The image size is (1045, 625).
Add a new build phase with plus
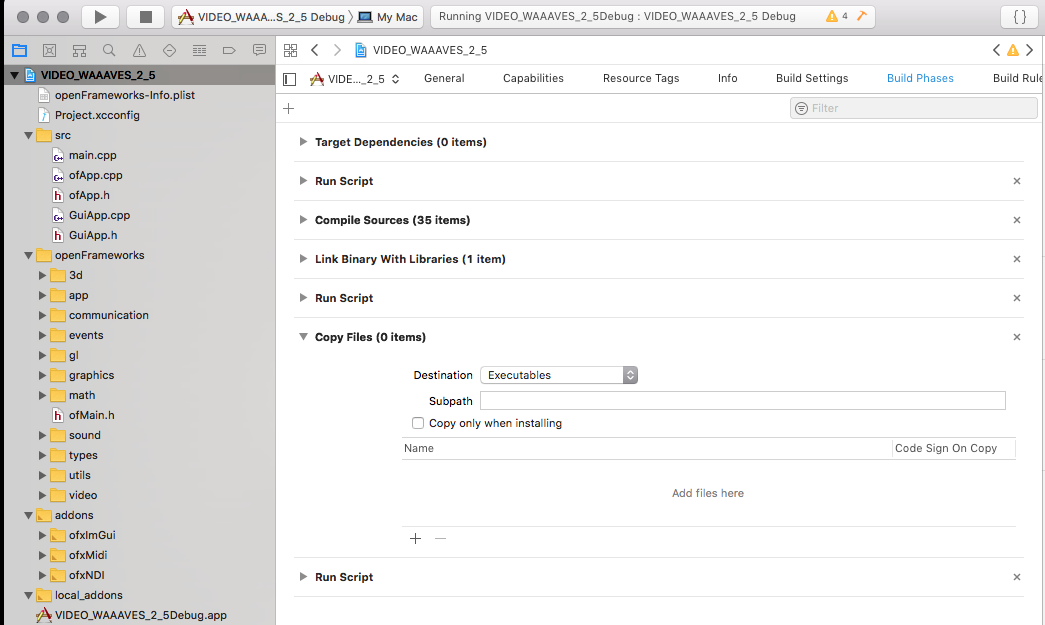click(289, 108)
